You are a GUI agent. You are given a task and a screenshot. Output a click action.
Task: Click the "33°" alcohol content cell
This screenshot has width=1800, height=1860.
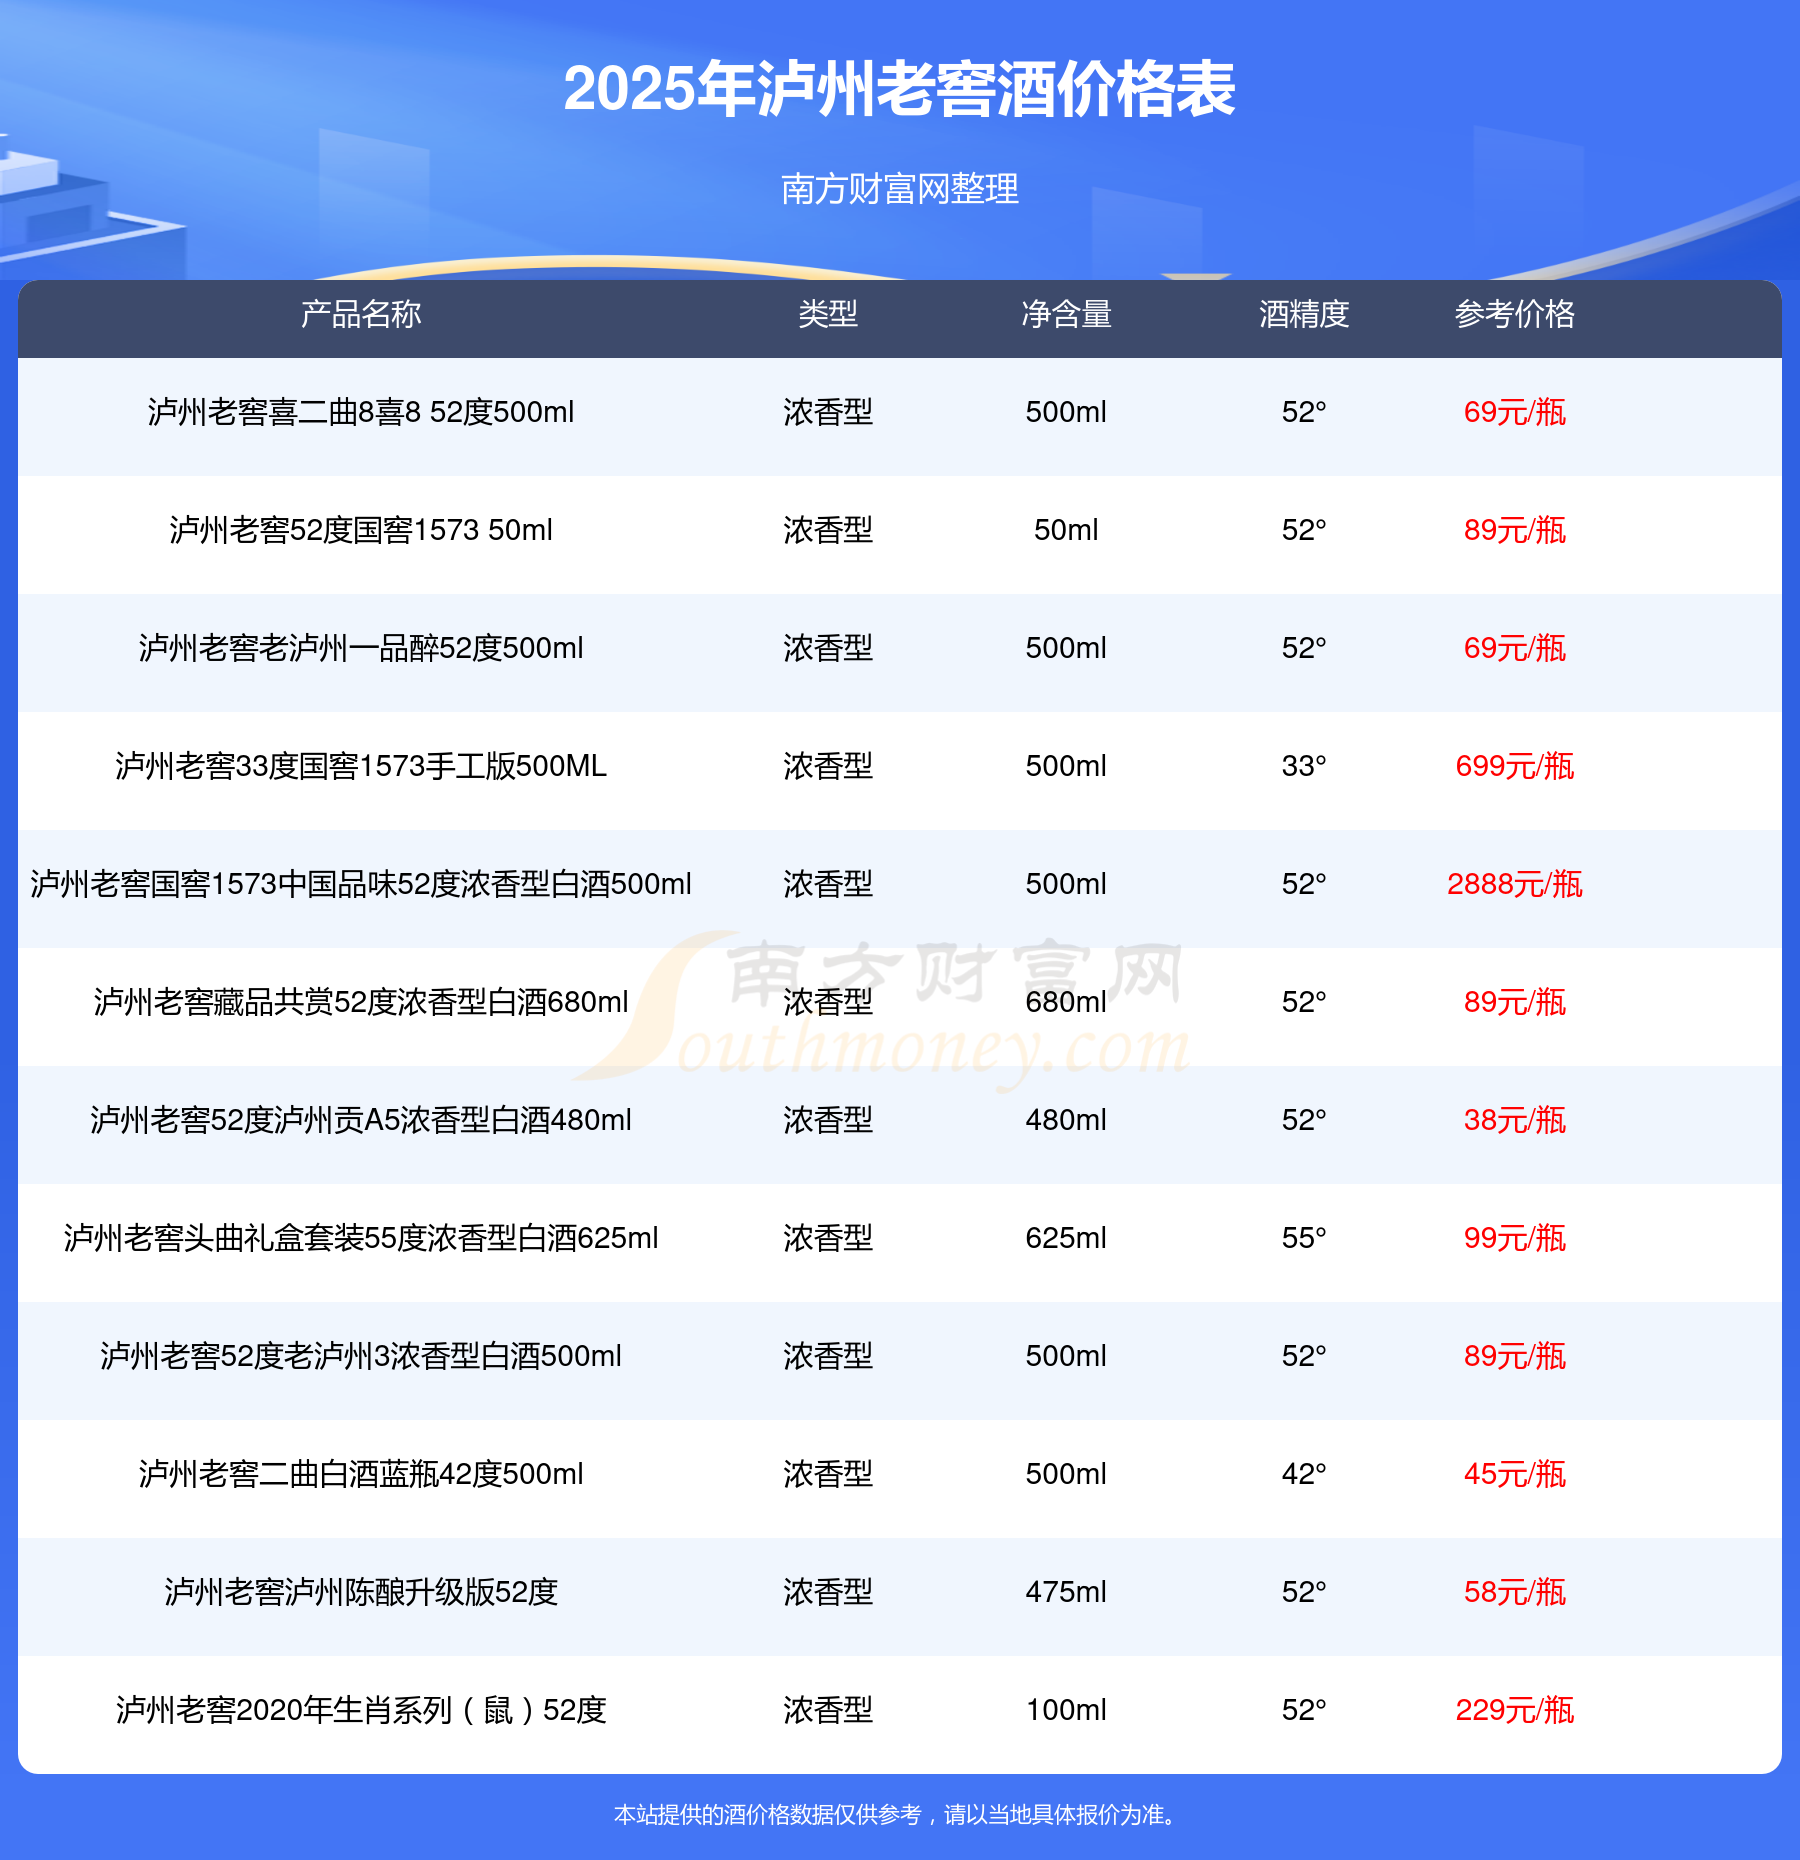[1304, 766]
